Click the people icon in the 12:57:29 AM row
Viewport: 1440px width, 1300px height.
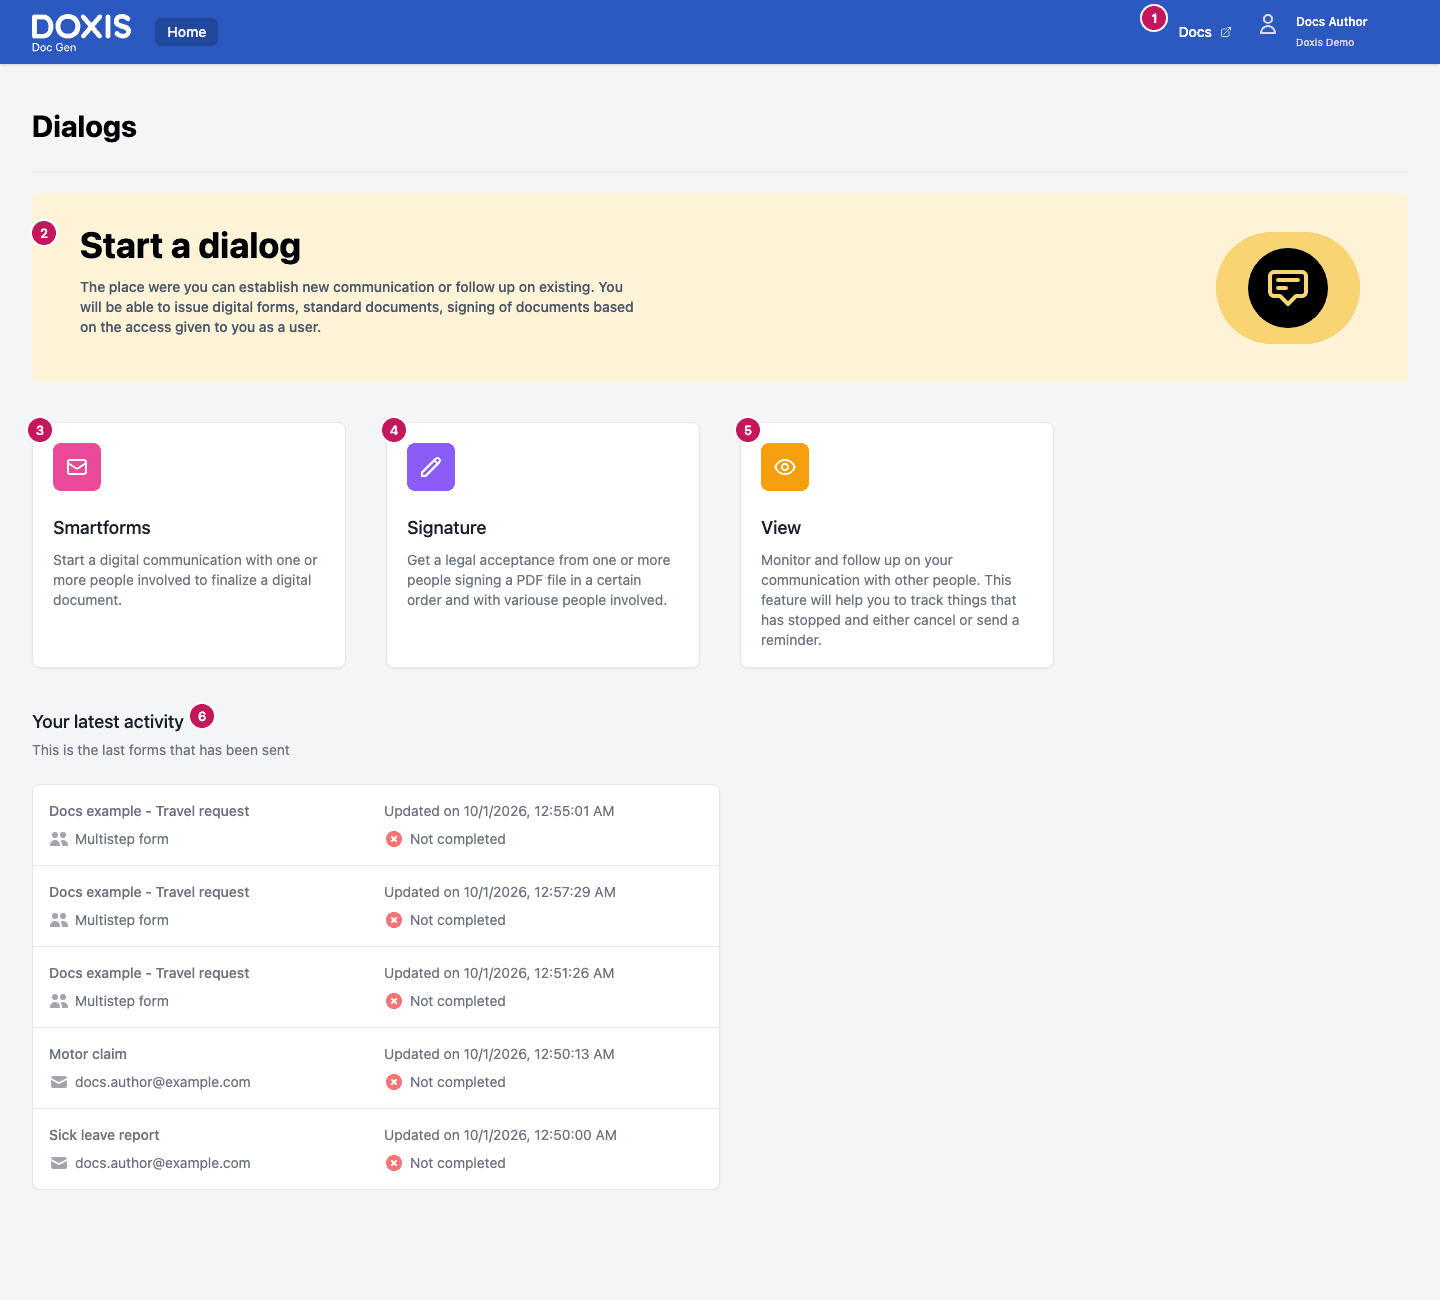click(59, 920)
